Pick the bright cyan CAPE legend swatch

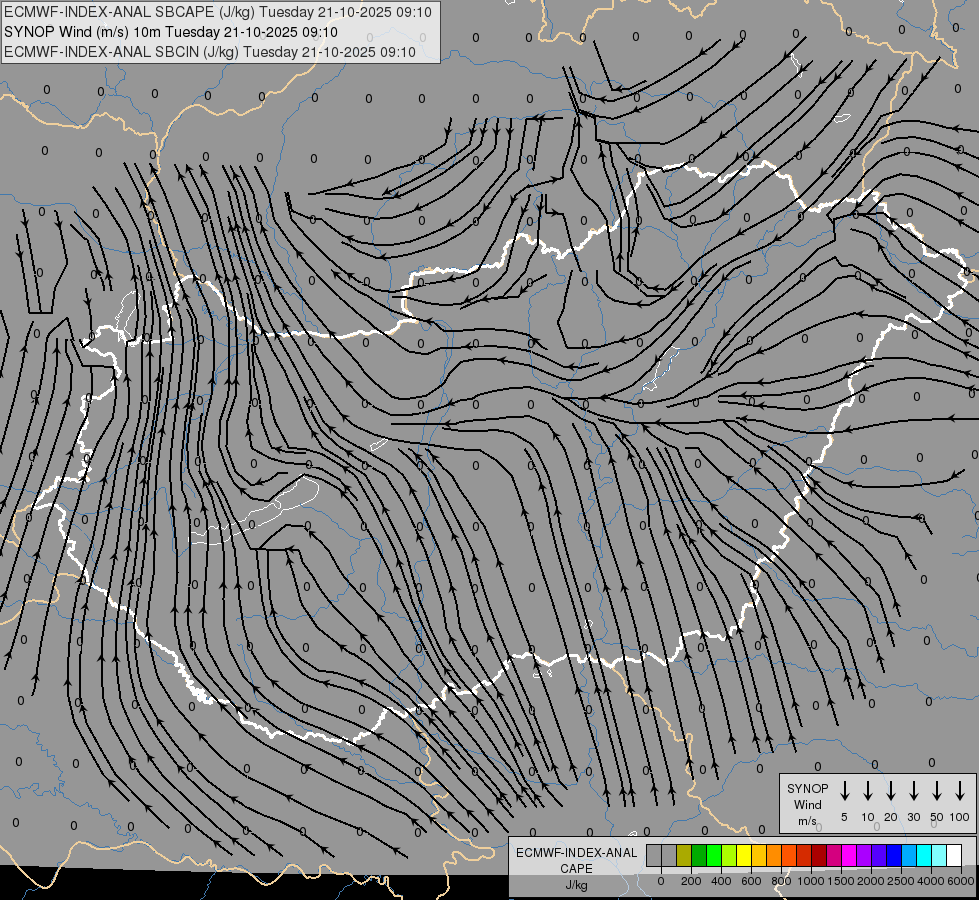[x=923, y=855]
